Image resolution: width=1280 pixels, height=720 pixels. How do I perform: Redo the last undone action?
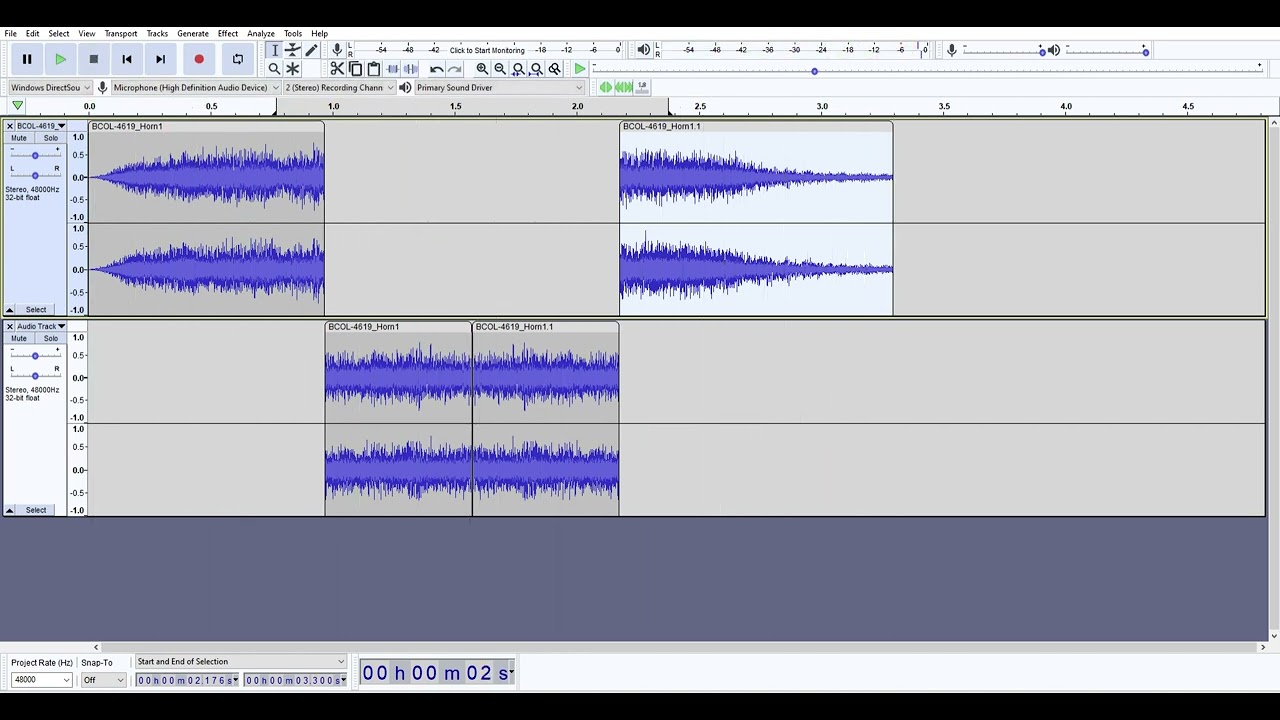tap(455, 69)
